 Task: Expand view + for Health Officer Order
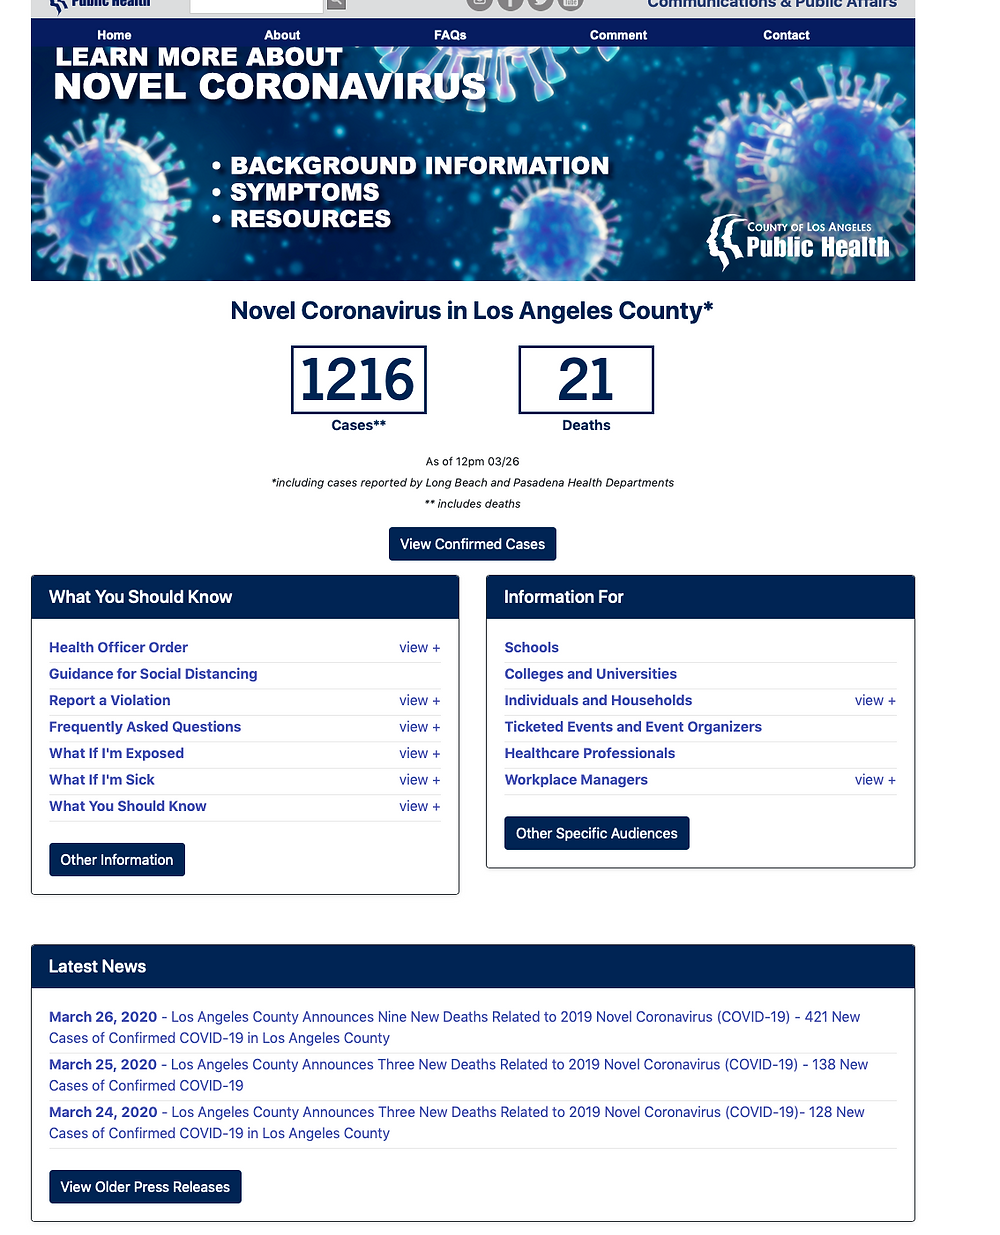pyautogui.click(x=420, y=648)
